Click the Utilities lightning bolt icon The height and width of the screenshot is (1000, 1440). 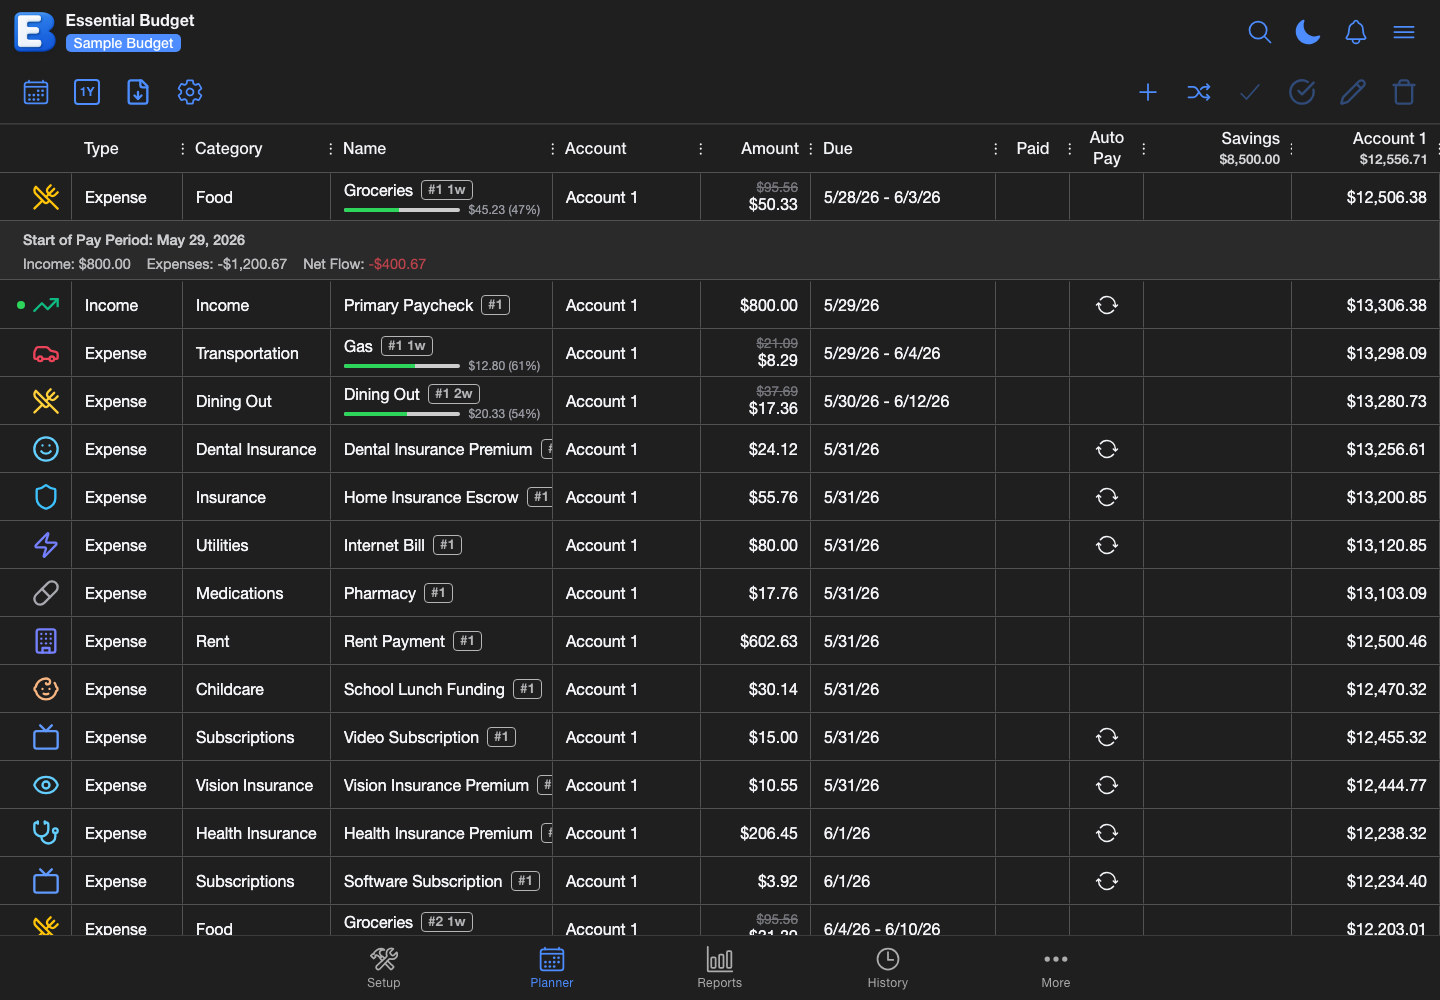(46, 545)
